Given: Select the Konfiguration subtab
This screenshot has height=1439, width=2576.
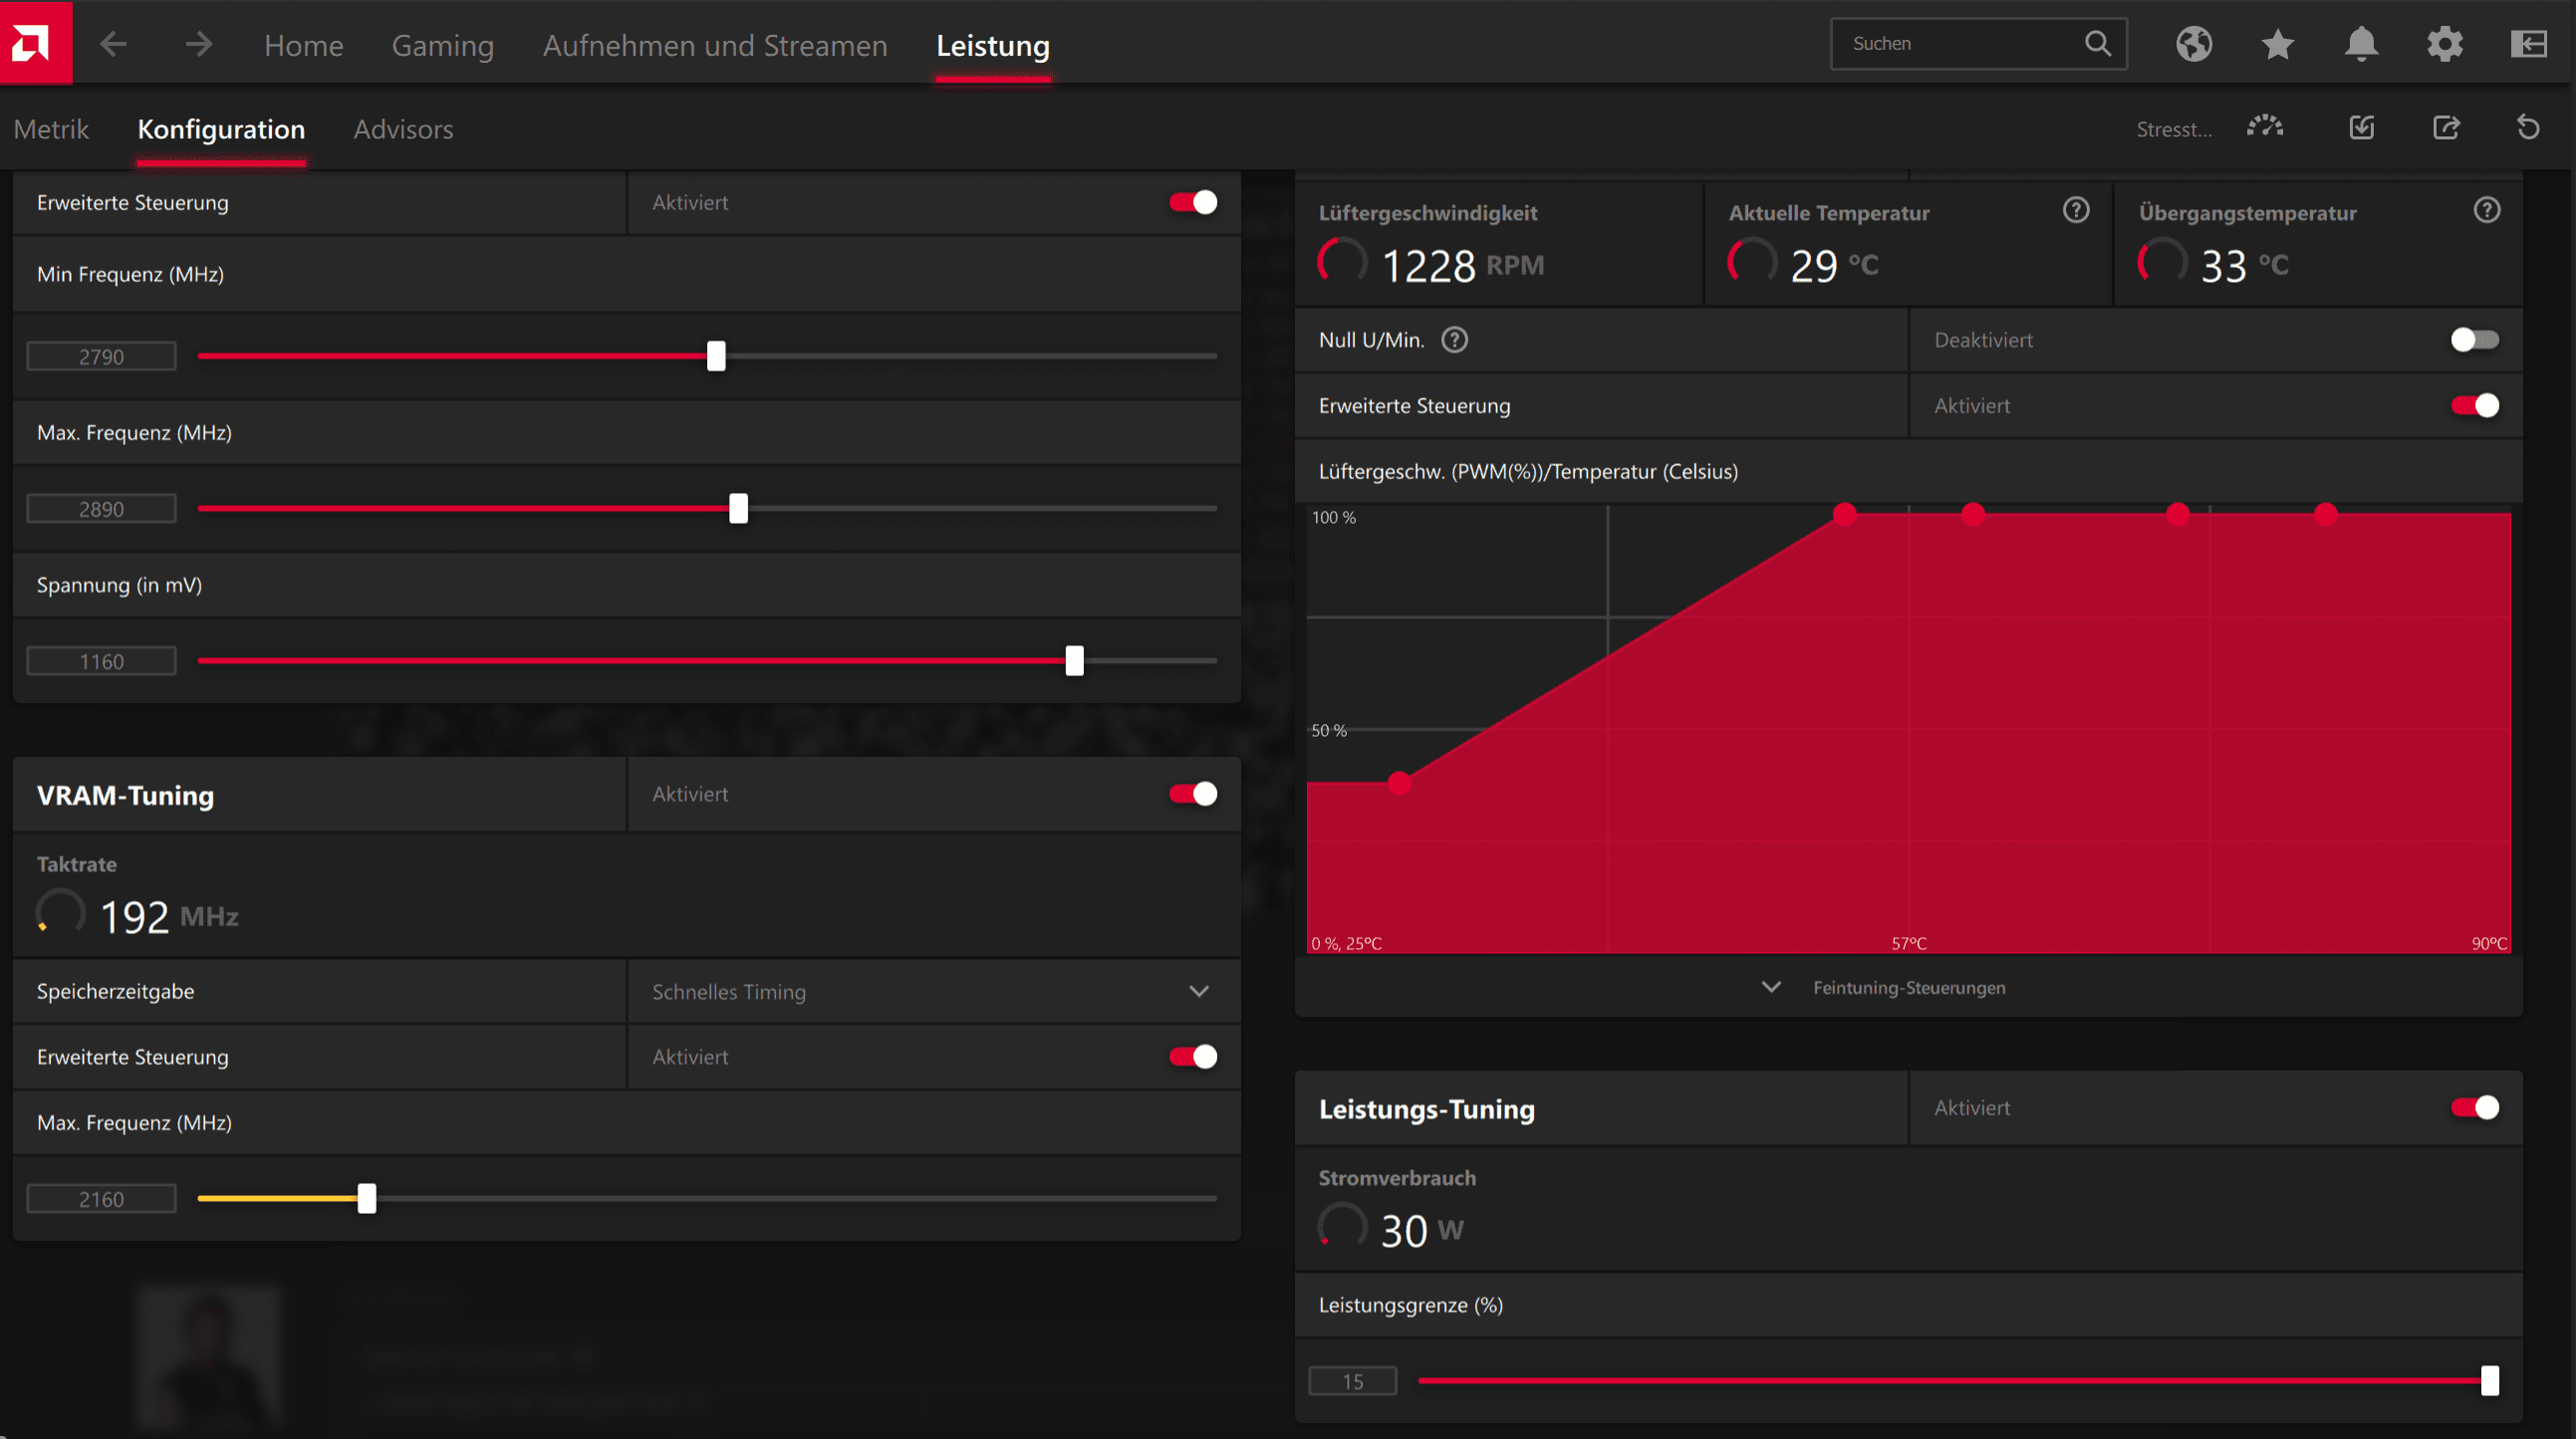Looking at the screenshot, I should [221, 129].
